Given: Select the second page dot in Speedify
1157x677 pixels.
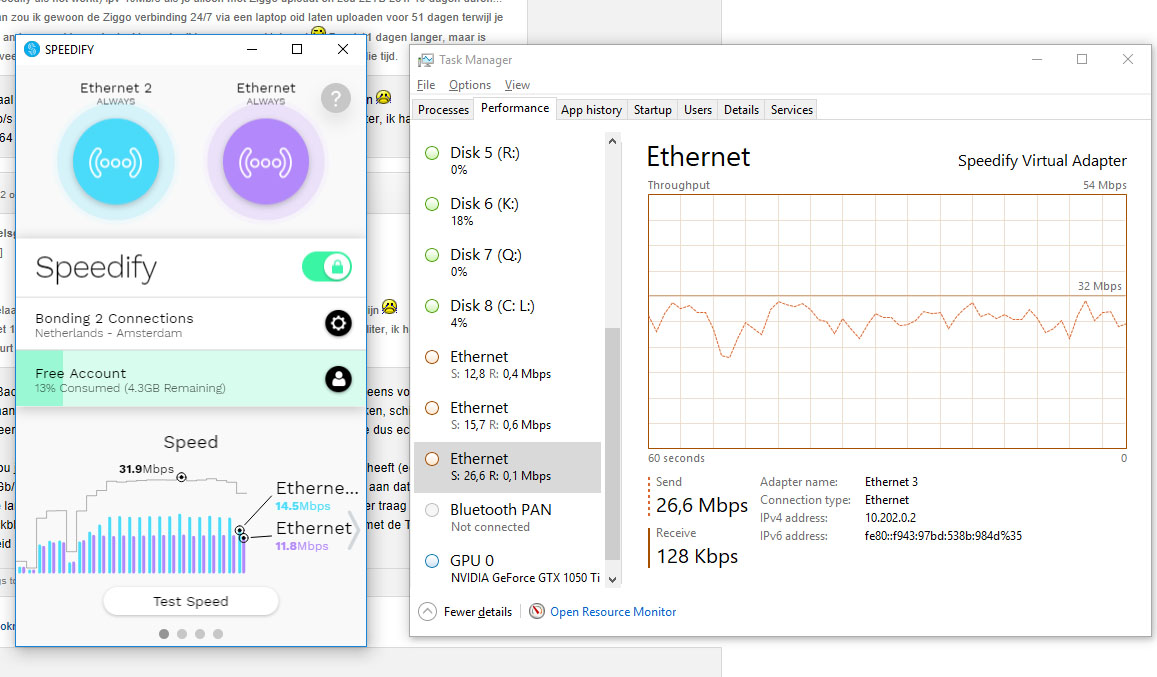Looking at the screenshot, I should click(x=182, y=633).
